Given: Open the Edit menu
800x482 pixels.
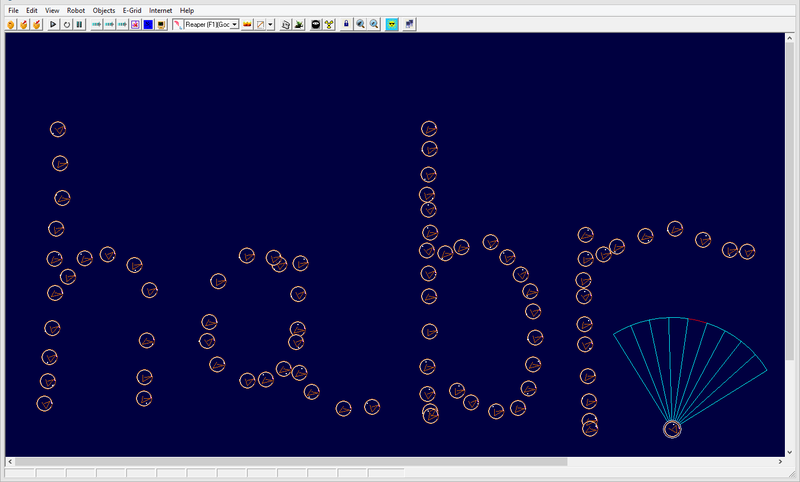Looking at the screenshot, I should (x=32, y=10).
